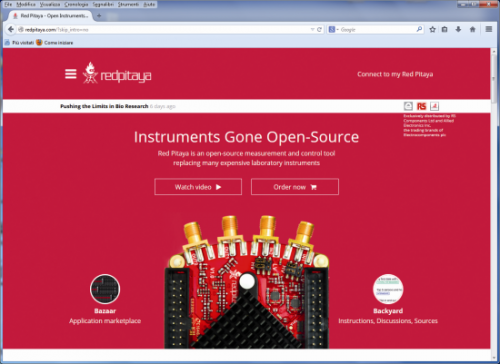
Task: Click the Watch video button
Action: click(198, 187)
